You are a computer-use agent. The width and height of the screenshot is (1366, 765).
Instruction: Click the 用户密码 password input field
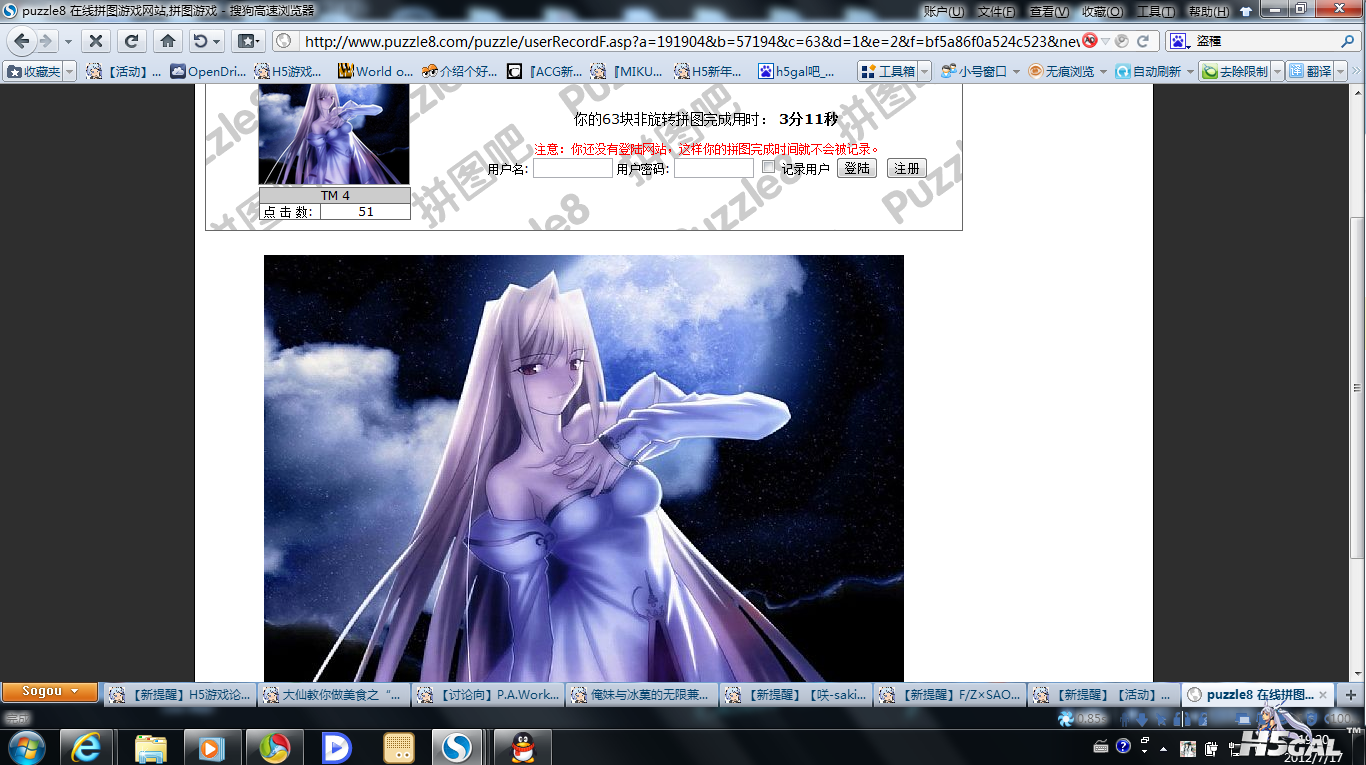click(x=714, y=169)
